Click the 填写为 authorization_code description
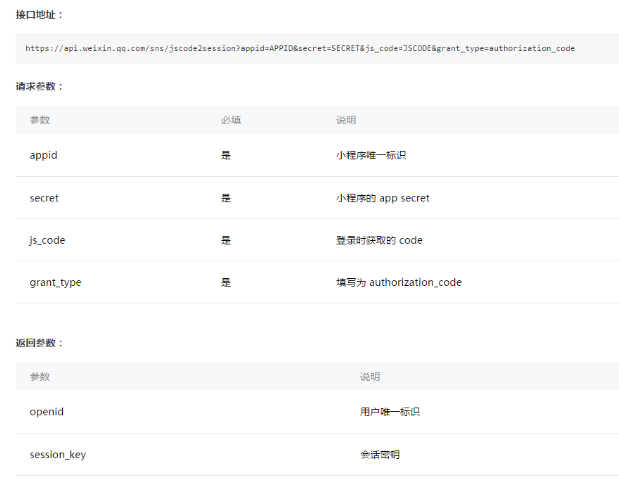Viewport: 619px width, 485px height. pos(398,282)
